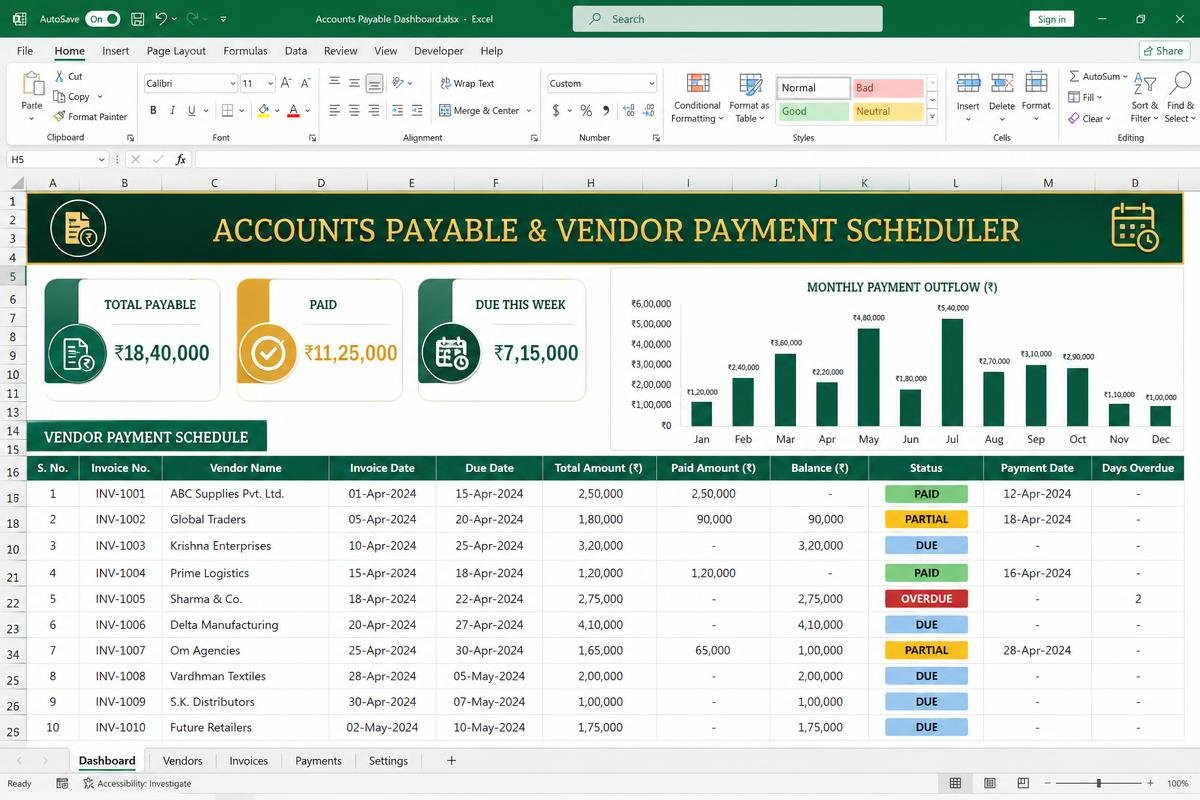Toggle Bottom Align in alignment group

[374, 84]
